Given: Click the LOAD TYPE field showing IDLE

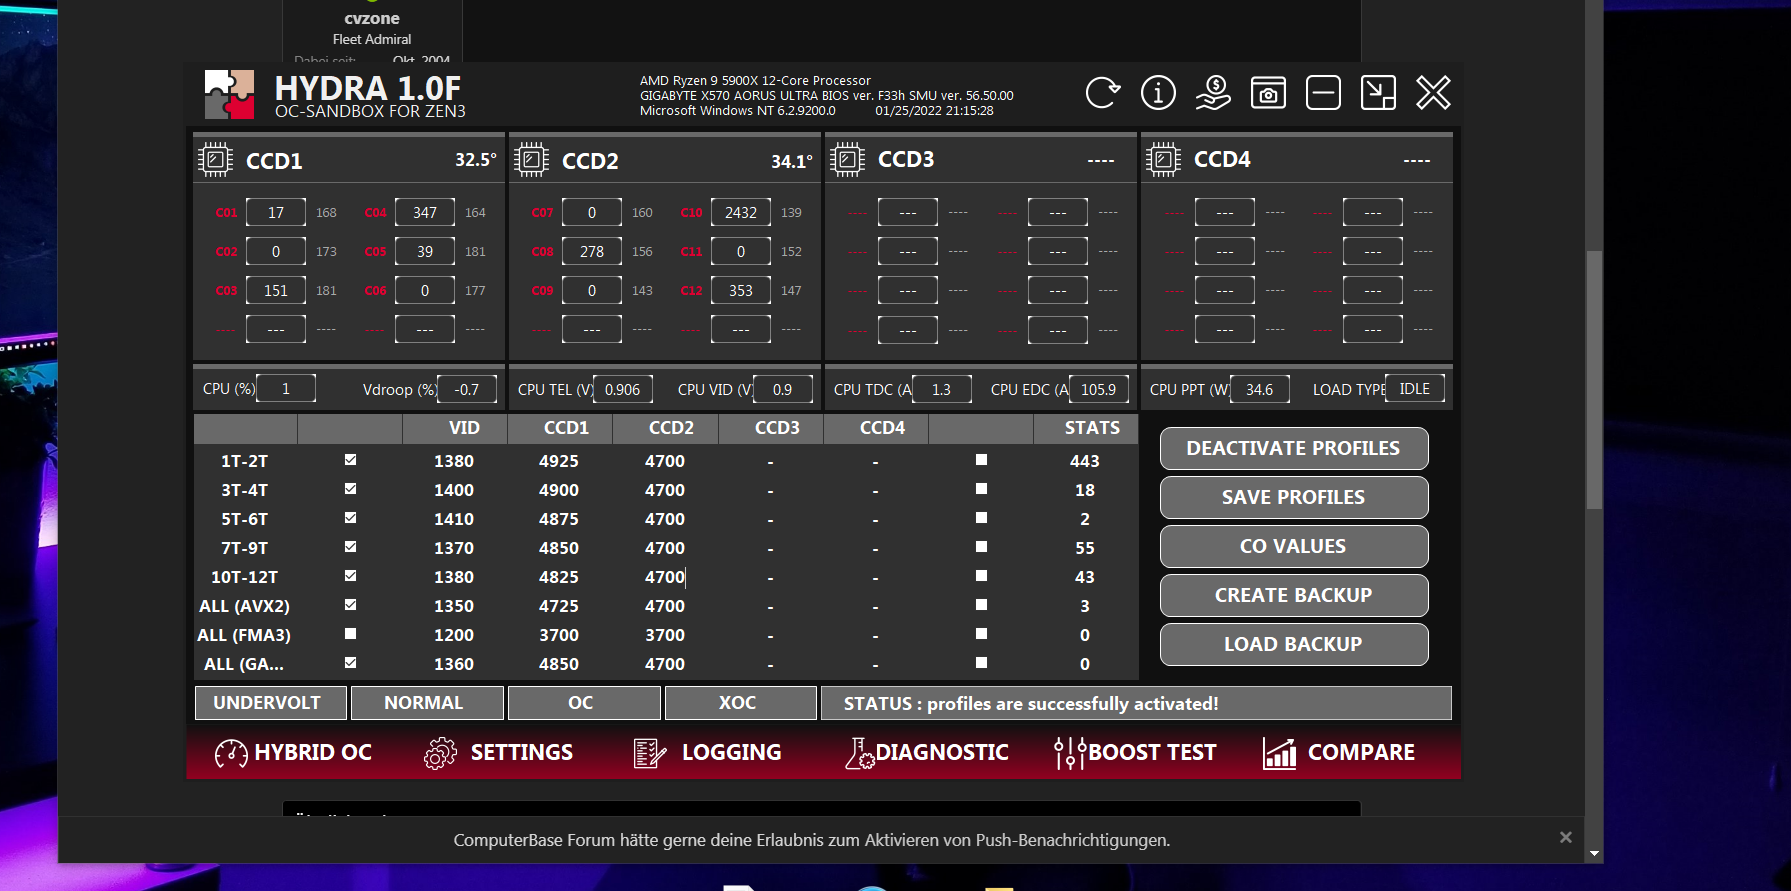Looking at the screenshot, I should pyautogui.click(x=1415, y=389).
